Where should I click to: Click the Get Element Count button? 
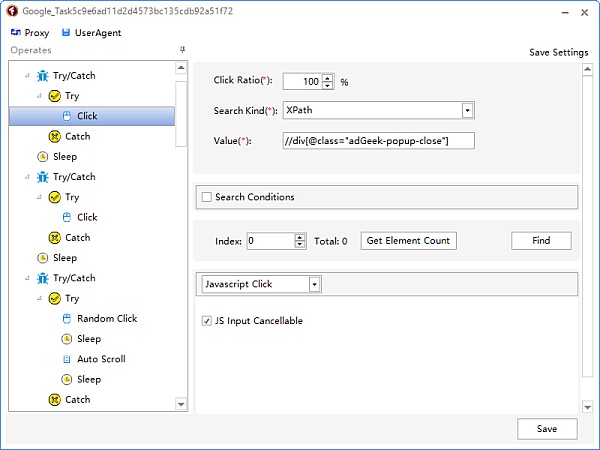point(408,241)
